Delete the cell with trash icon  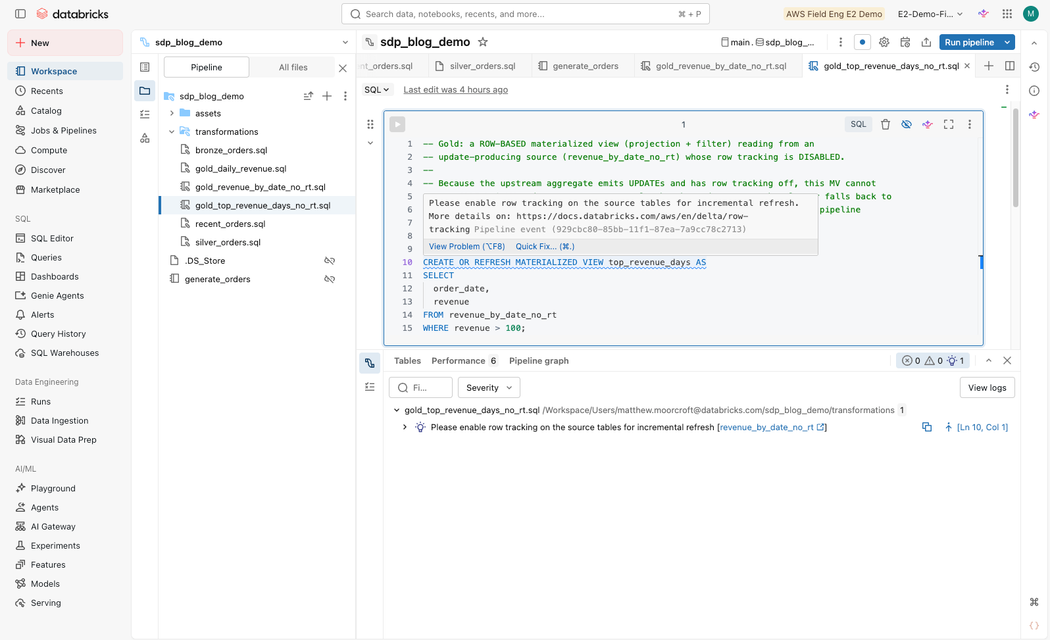885,124
